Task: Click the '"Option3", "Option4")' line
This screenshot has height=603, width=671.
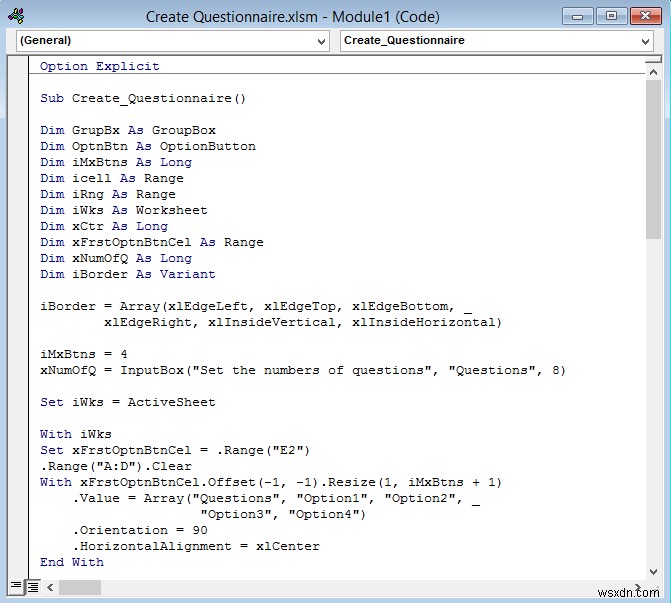Action: tap(283, 514)
